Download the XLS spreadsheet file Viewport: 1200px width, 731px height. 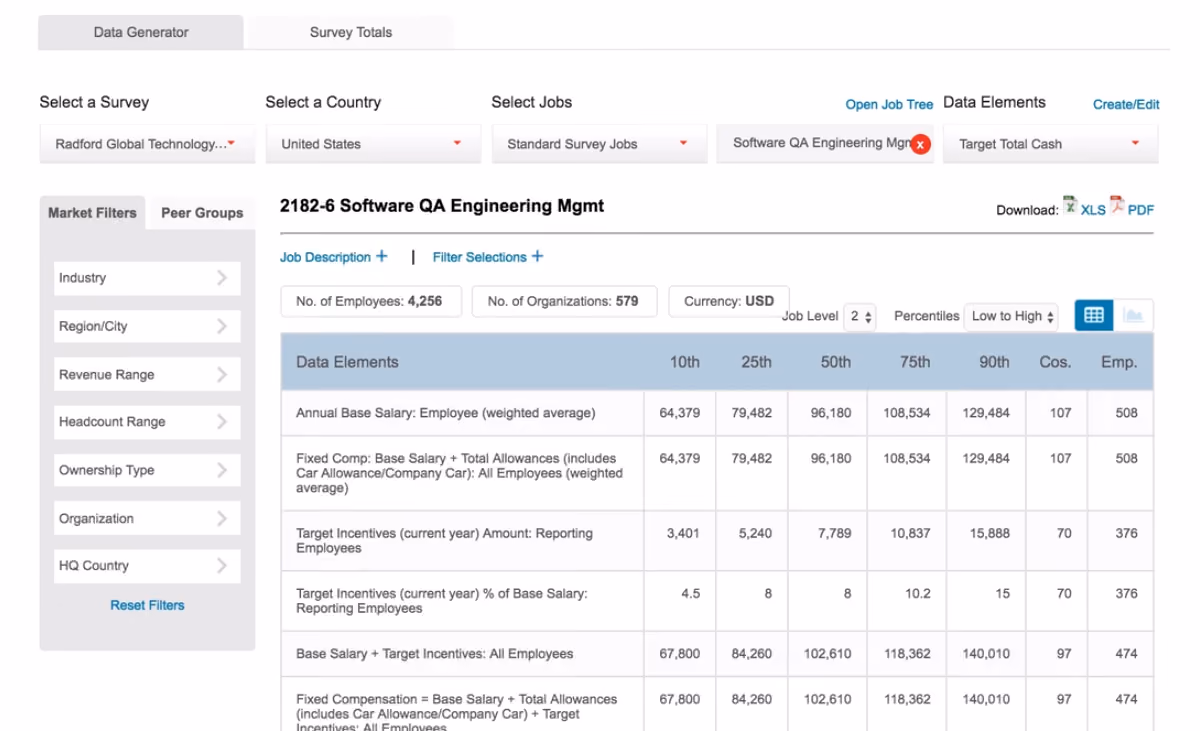click(1084, 207)
